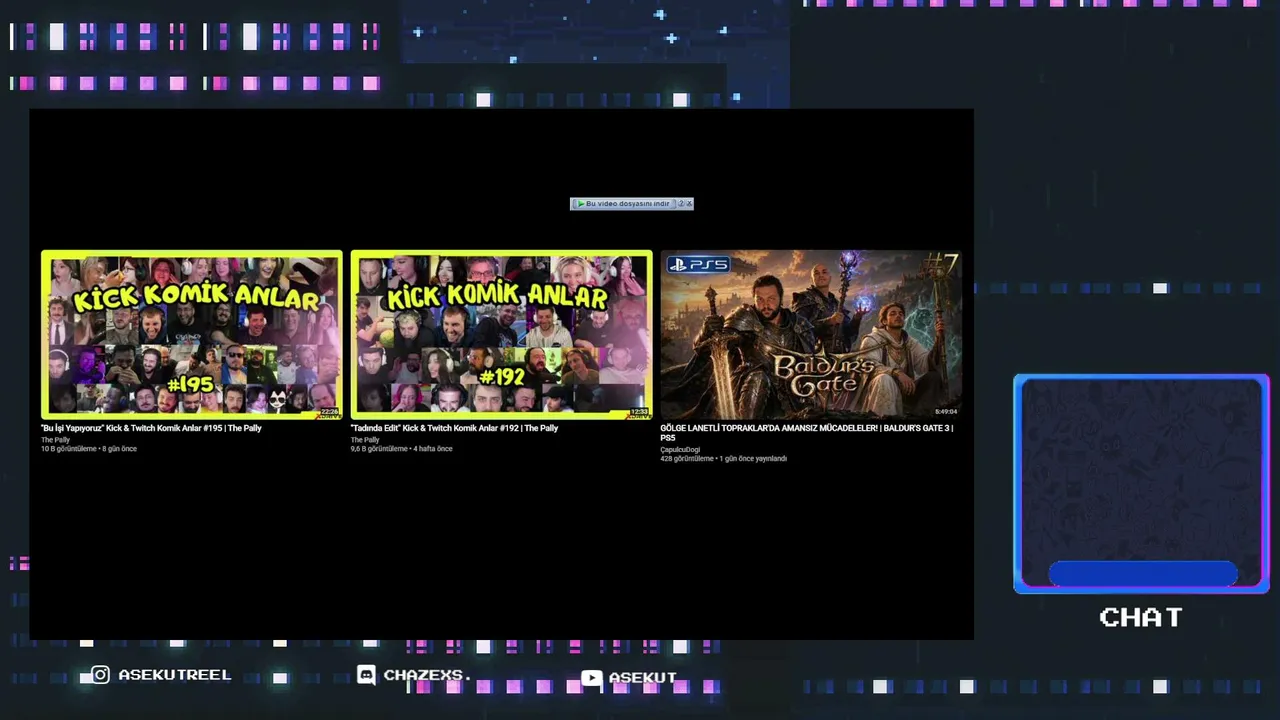The image size is (1280, 720).
Task: Open the ÇapulcuDogi channel link
Action: coord(680,450)
